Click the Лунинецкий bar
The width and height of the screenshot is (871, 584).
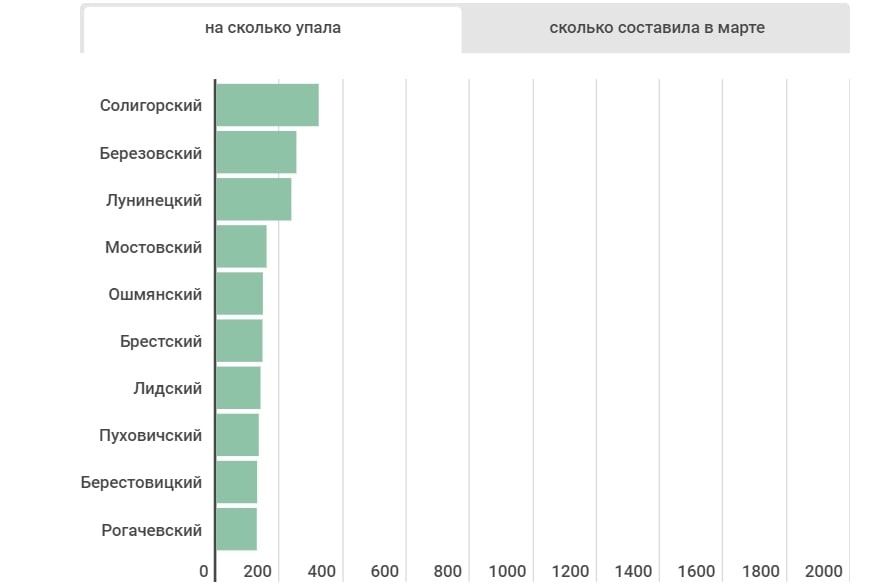coord(253,199)
